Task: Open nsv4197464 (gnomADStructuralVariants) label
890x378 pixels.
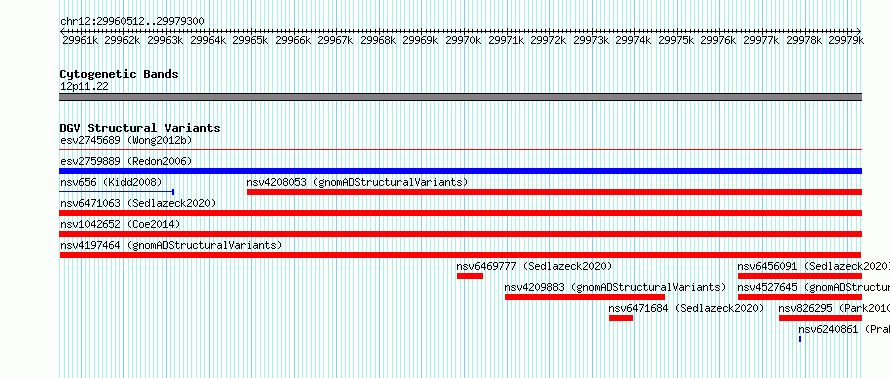Action: point(171,245)
